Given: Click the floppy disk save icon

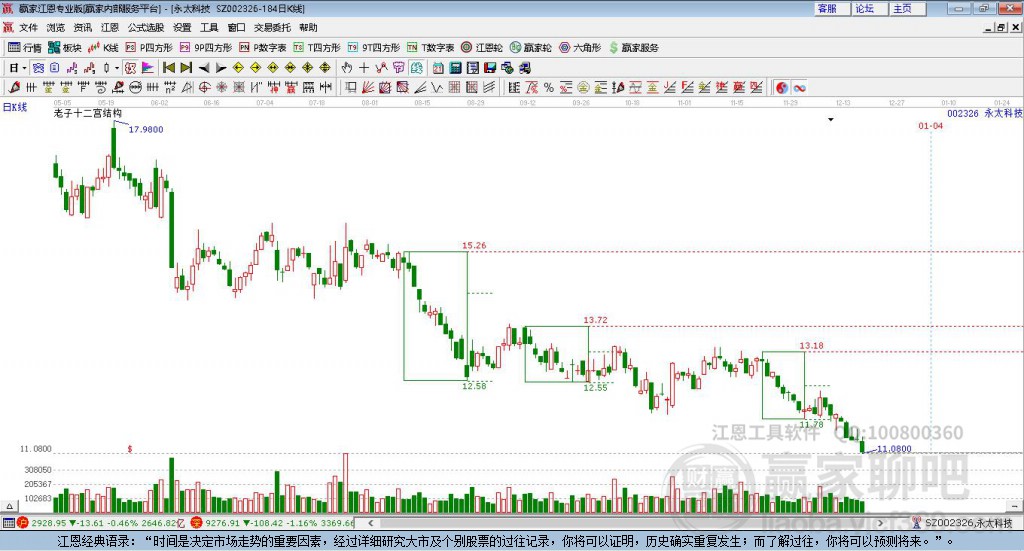Looking at the screenshot, I should [490, 68].
